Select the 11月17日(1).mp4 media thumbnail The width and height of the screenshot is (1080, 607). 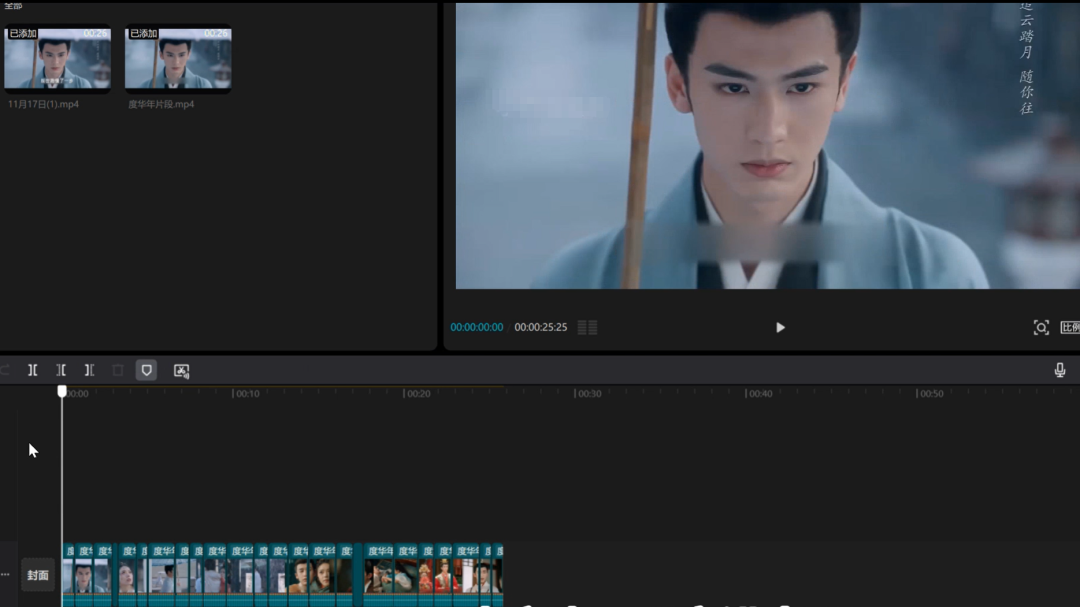point(57,58)
